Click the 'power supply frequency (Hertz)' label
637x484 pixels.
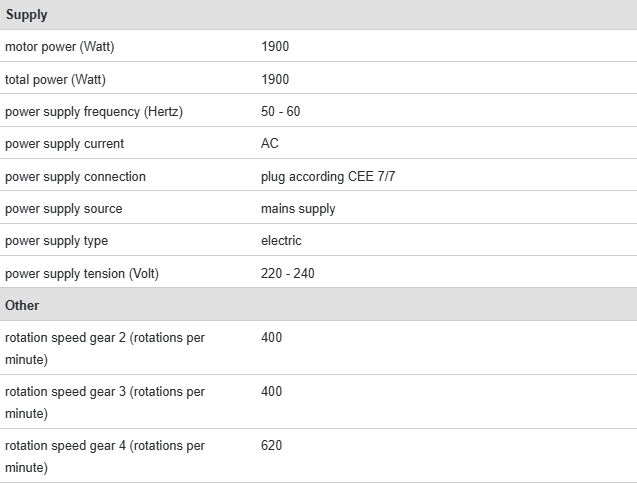tap(94, 111)
